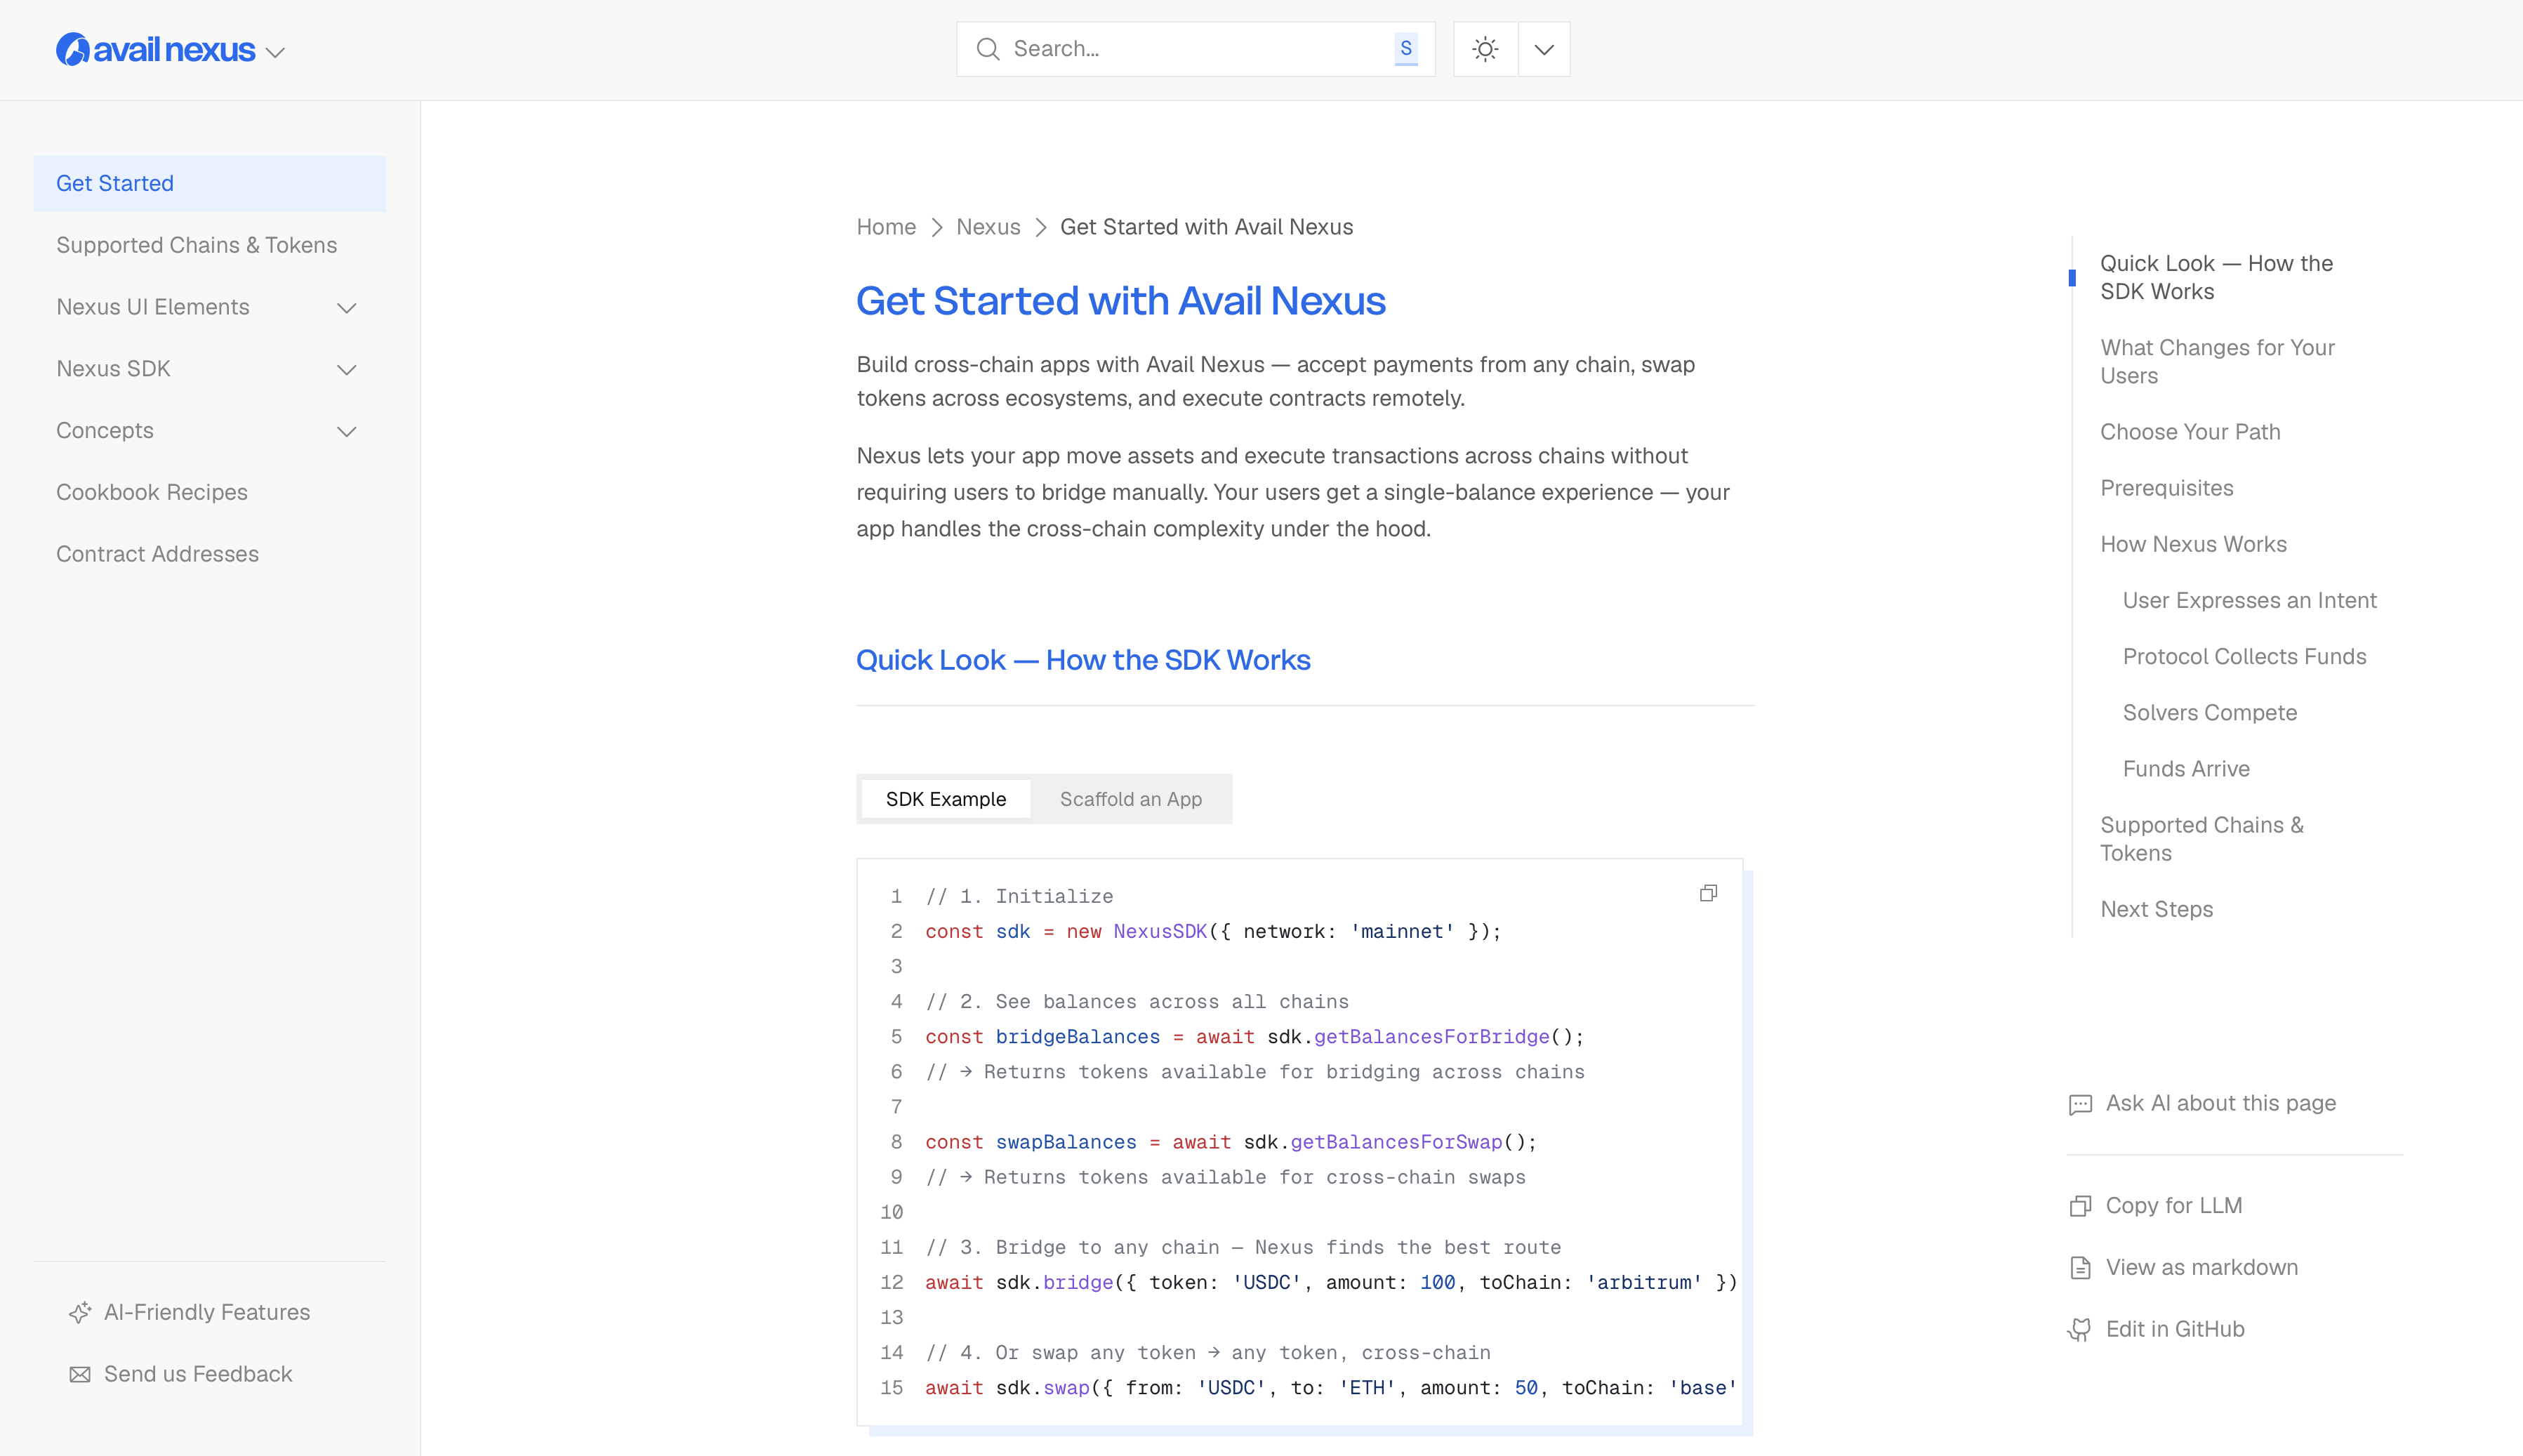The image size is (2523, 1456).
Task: Open theme options dropdown arrow
Action: click(1544, 49)
